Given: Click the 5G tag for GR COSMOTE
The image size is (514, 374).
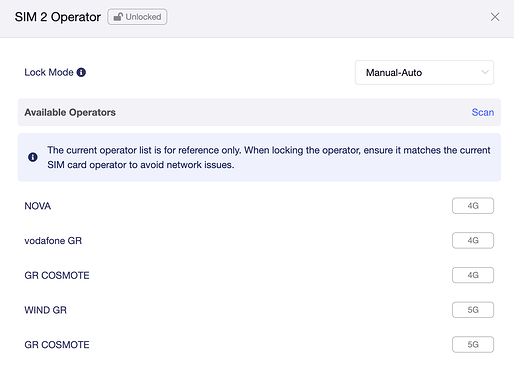Looking at the screenshot, I should pos(473,344).
